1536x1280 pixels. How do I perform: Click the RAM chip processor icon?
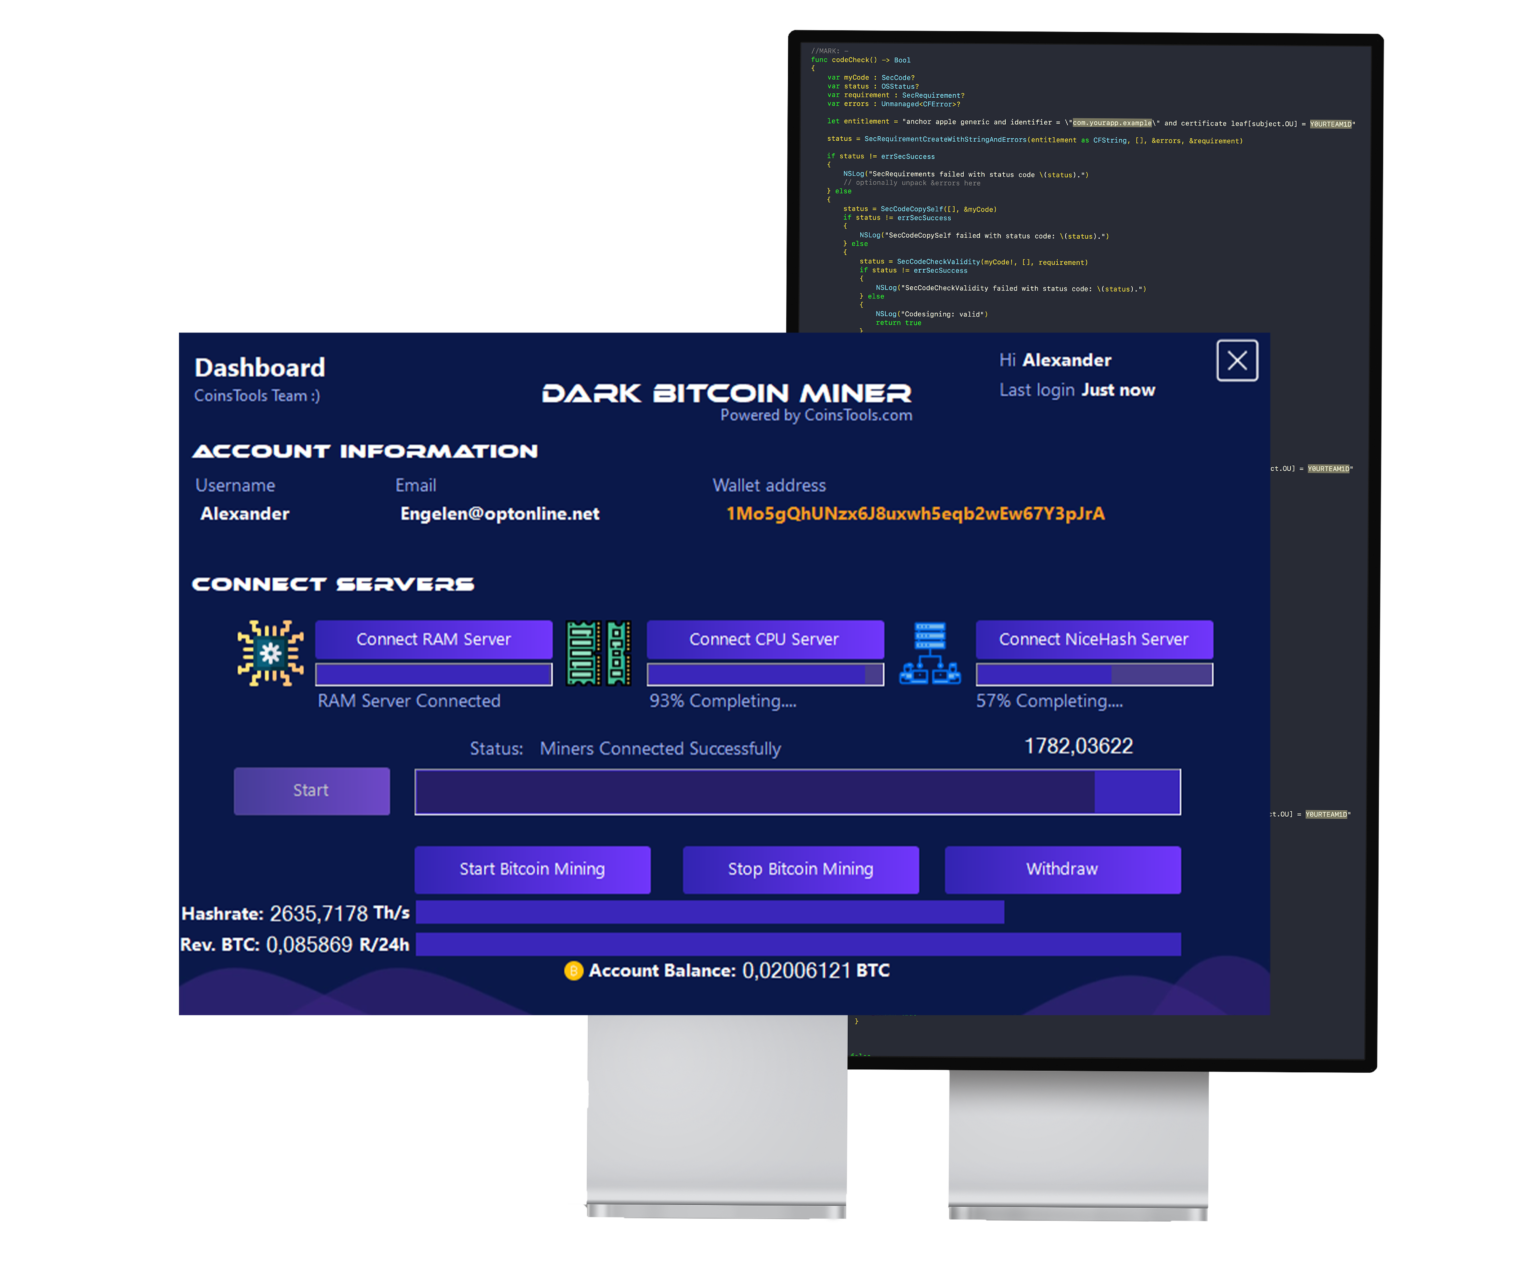[270, 653]
